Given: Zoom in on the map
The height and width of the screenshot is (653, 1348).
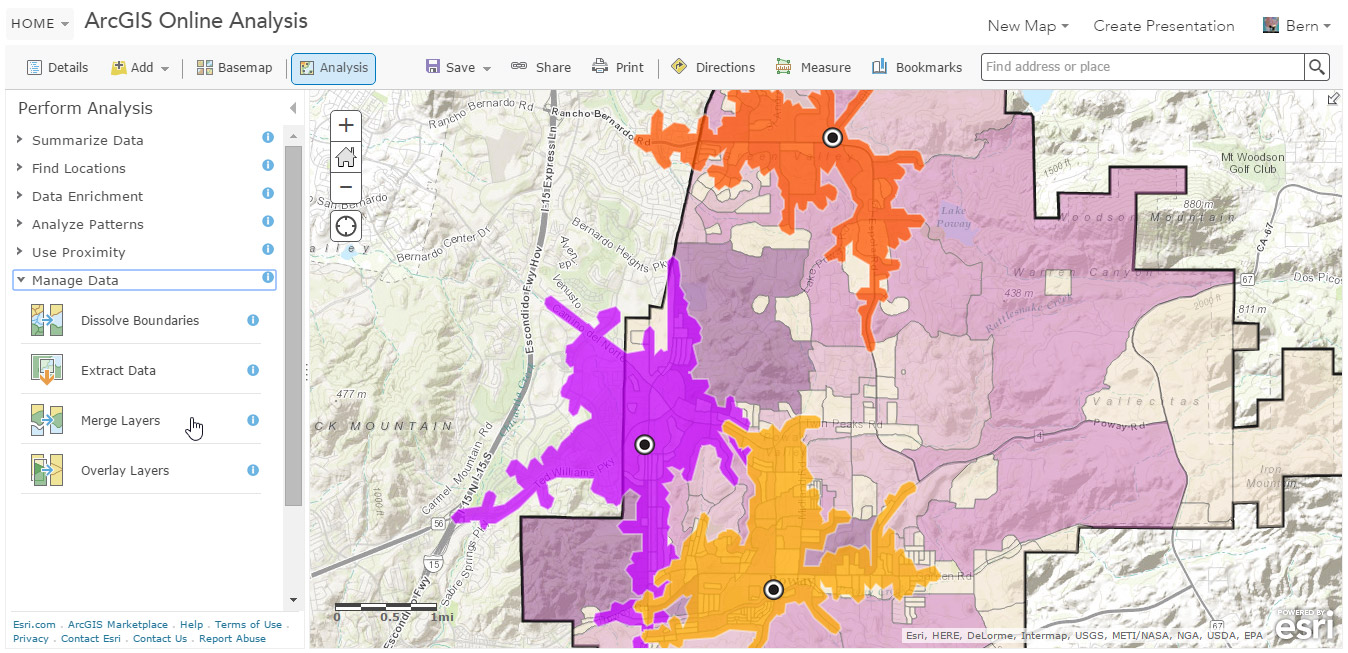Looking at the screenshot, I should tap(346, 125).
